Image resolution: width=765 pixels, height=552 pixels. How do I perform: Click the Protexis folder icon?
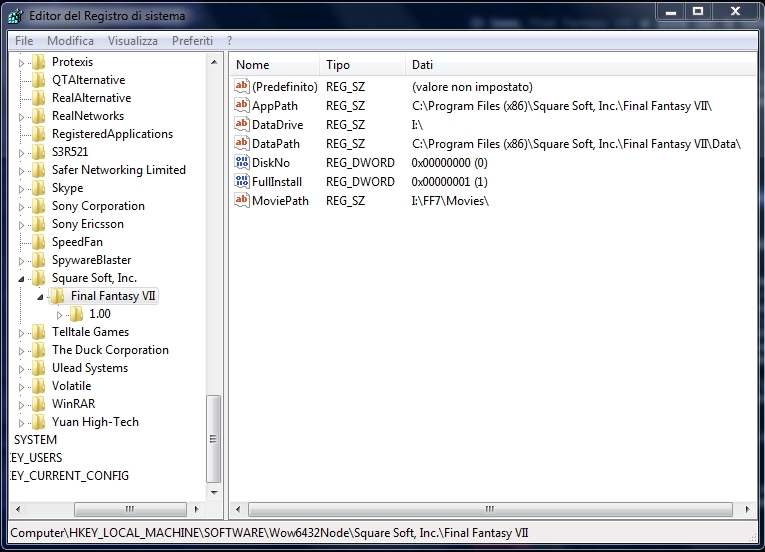pos(38,62)
